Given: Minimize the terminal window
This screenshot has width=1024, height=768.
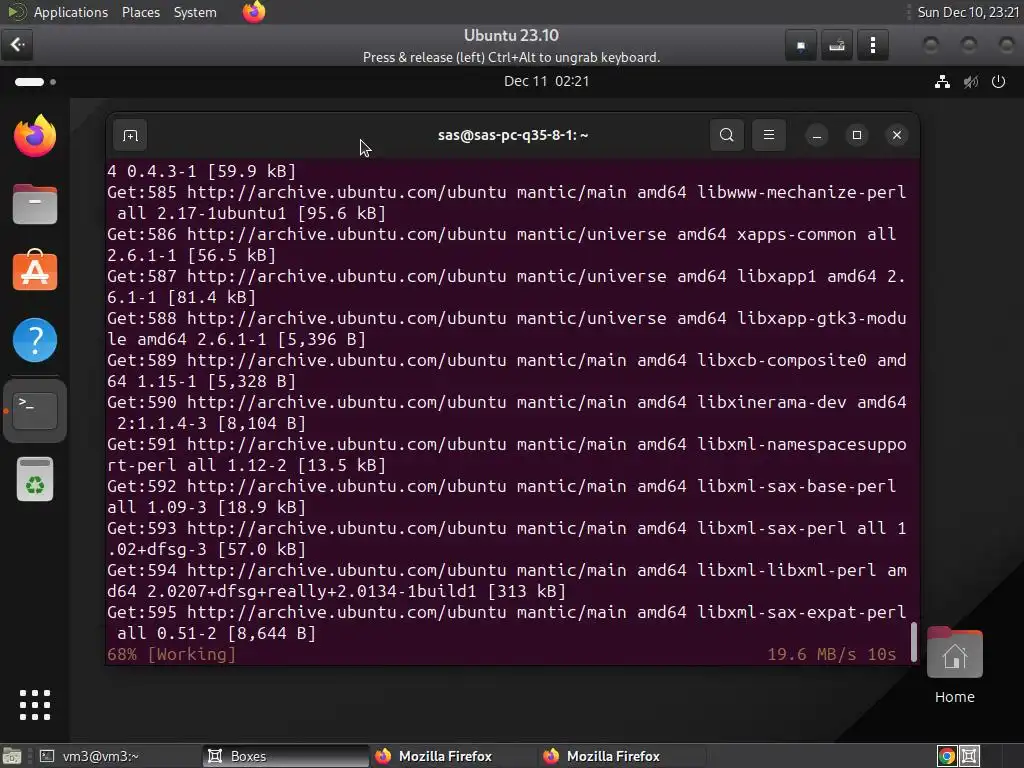Looking at the screenshot, I should (816, 135).
